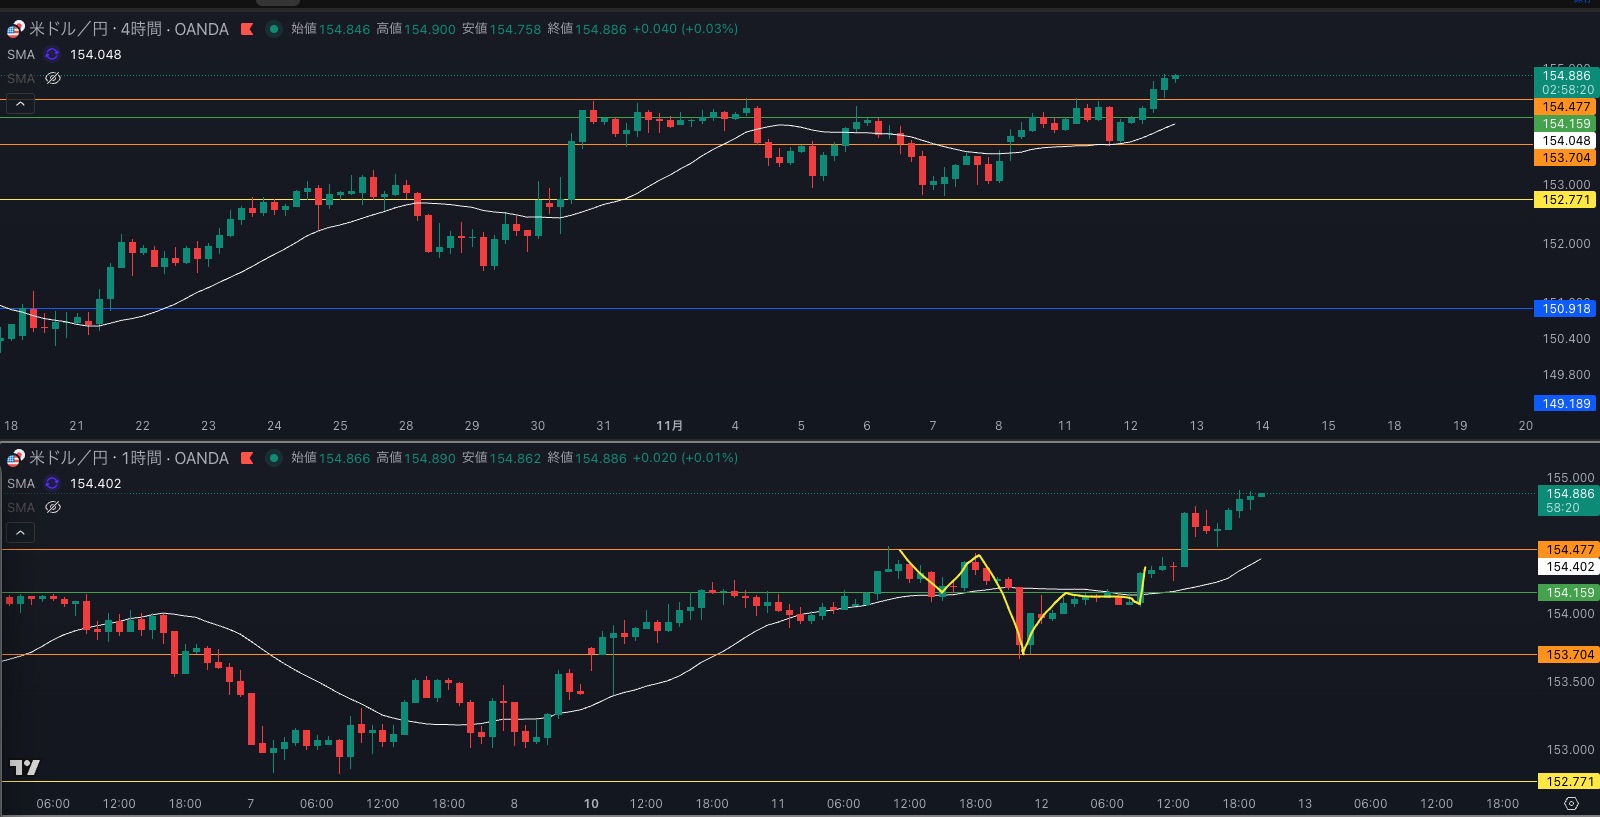Click the red flag icon on the 4-hour chart
The height and width of the screenshot is (817, 1600).
click(x=247, y=29)
